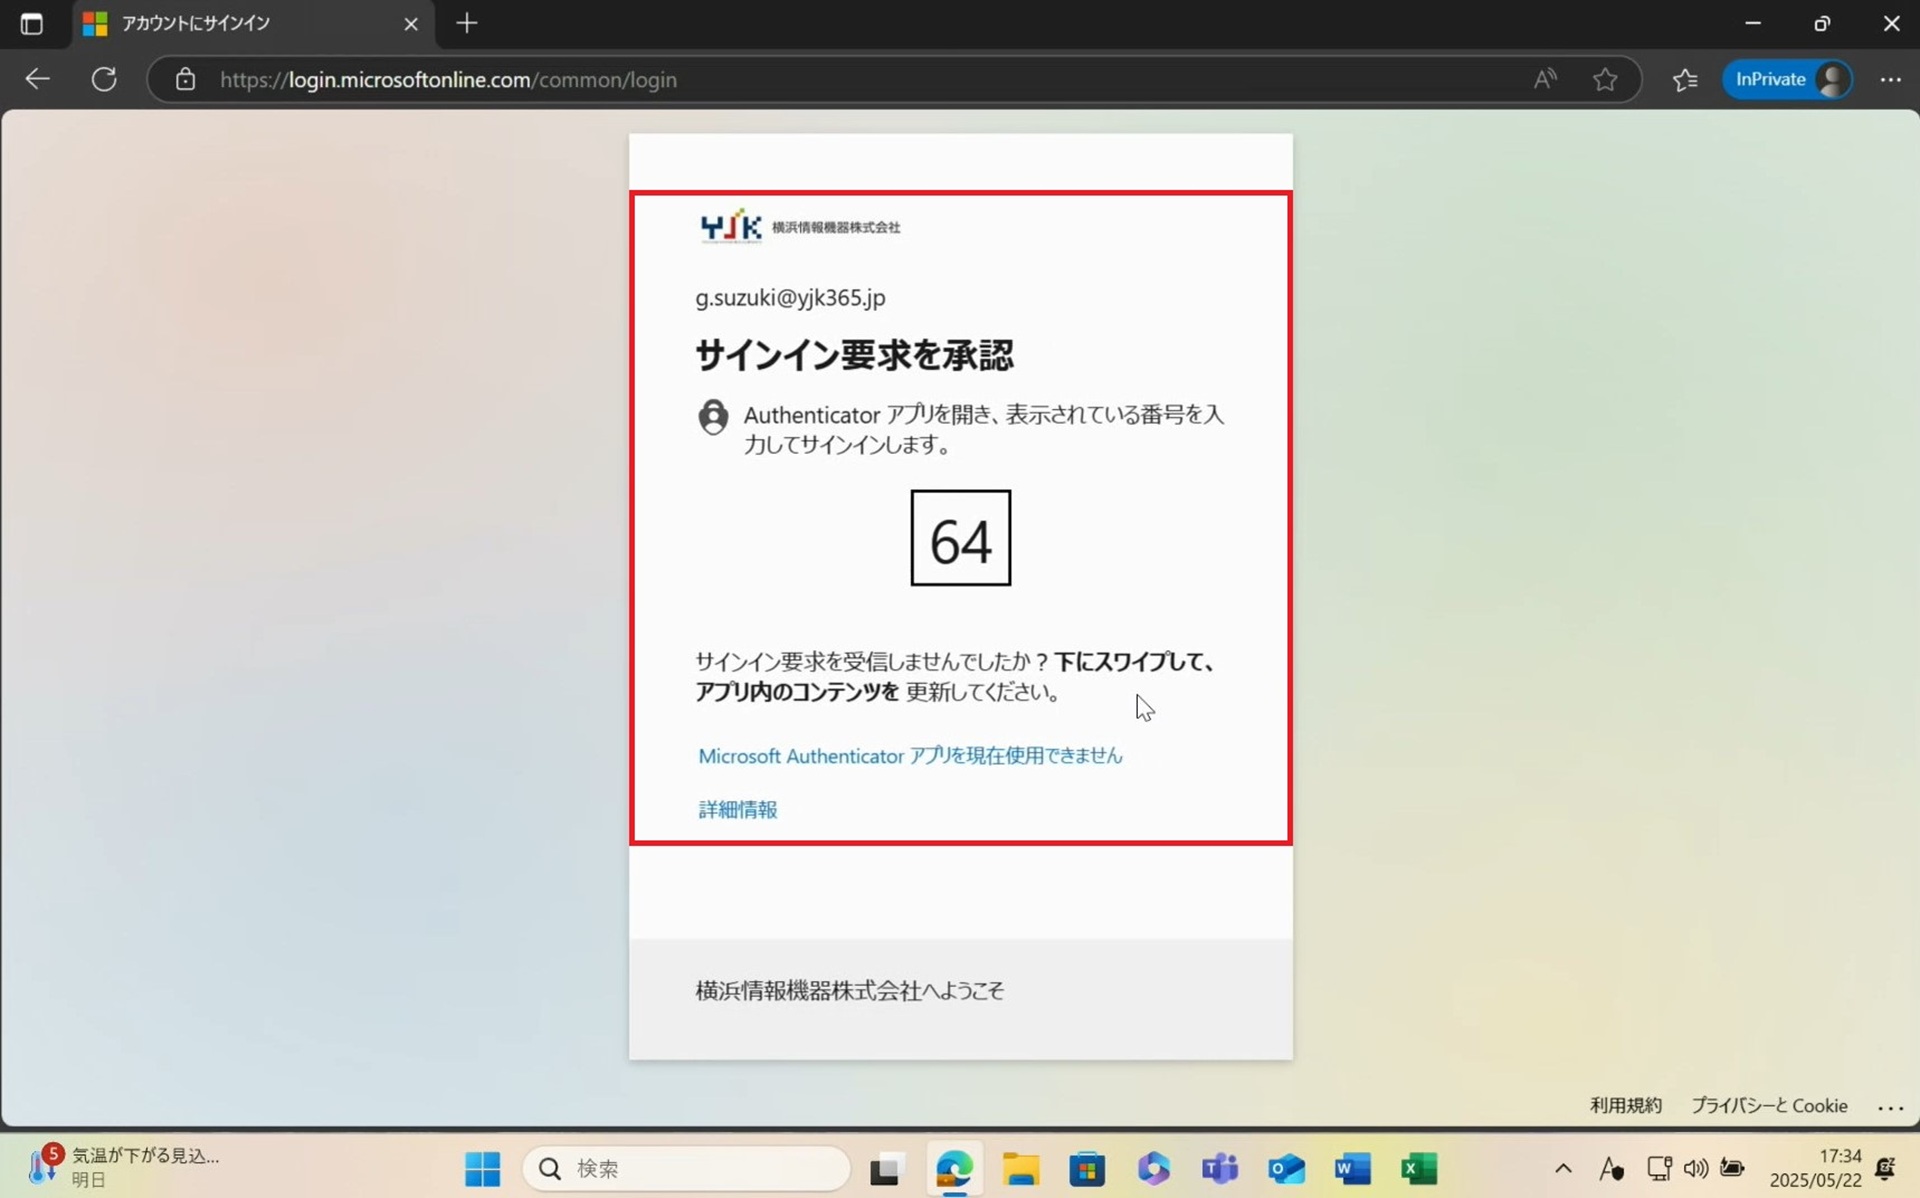Click the taskbar 検索 search box

tap(686, 1168)
